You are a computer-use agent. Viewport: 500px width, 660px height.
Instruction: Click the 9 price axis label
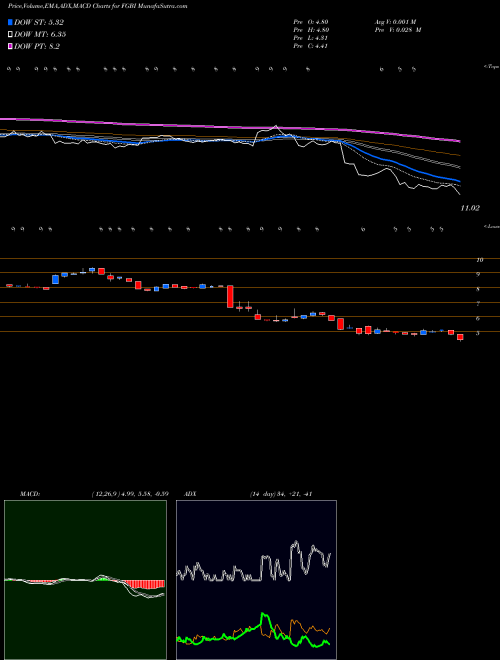coord(478,274)
